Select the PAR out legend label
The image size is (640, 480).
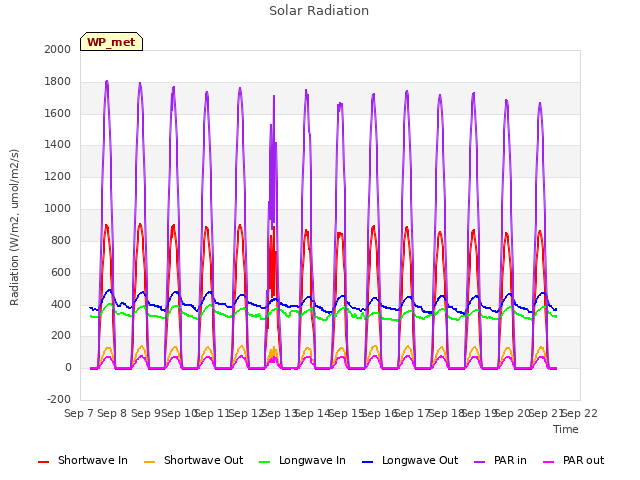tap(583, 460)
